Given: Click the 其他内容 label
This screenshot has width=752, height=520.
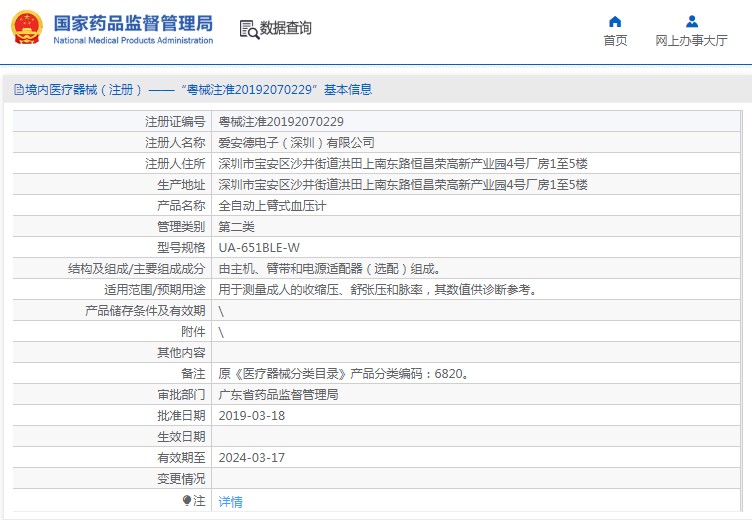Looking at the screenshot, I should 181,353.
